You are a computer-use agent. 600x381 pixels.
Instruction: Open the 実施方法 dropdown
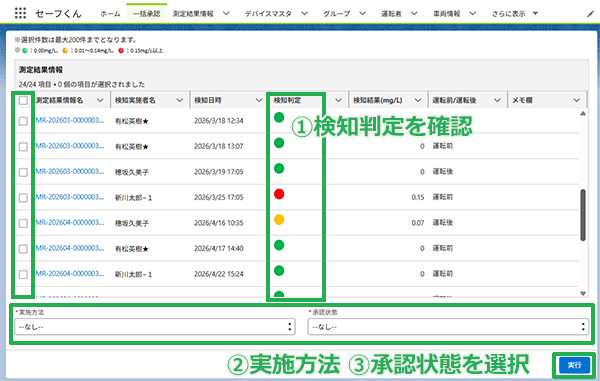click(x=155, y=327)
